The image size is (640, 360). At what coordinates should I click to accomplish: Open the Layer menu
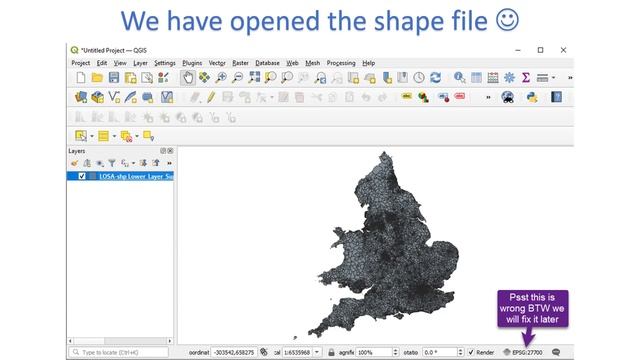(x=140, y=63)
